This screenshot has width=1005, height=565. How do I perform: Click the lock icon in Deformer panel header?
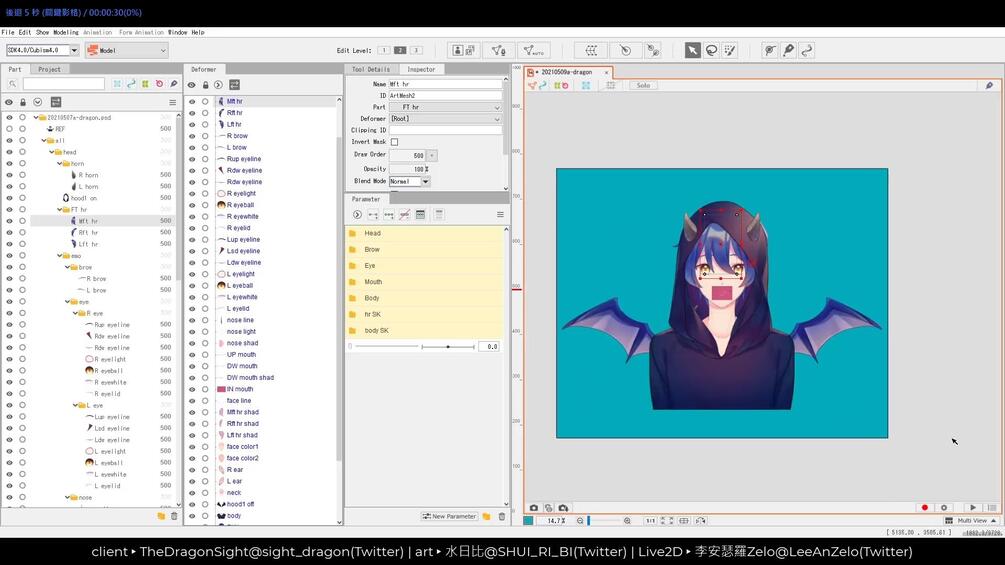(205, 85)
